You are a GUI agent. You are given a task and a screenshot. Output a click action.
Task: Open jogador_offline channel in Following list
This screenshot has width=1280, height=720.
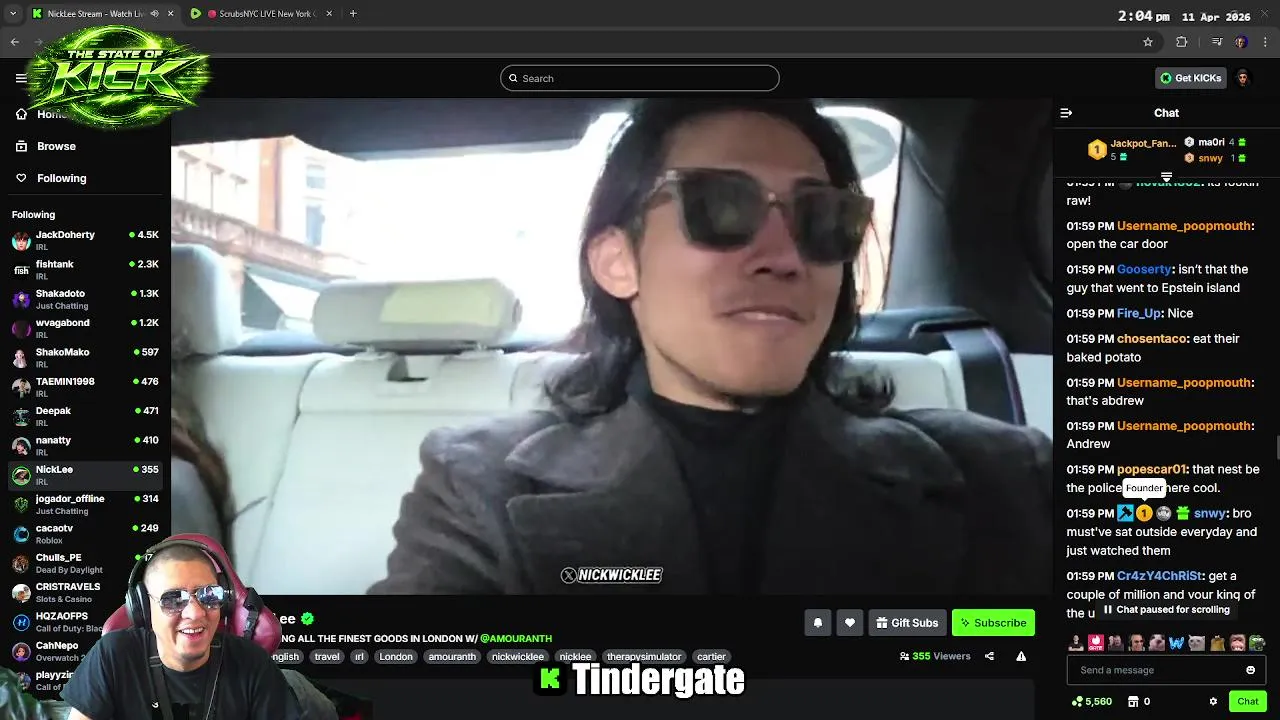point(86,504)
